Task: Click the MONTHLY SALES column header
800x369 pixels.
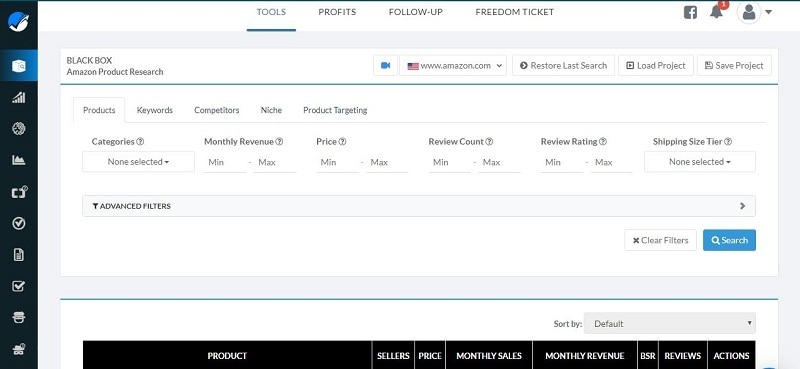Action: [489, 356]
